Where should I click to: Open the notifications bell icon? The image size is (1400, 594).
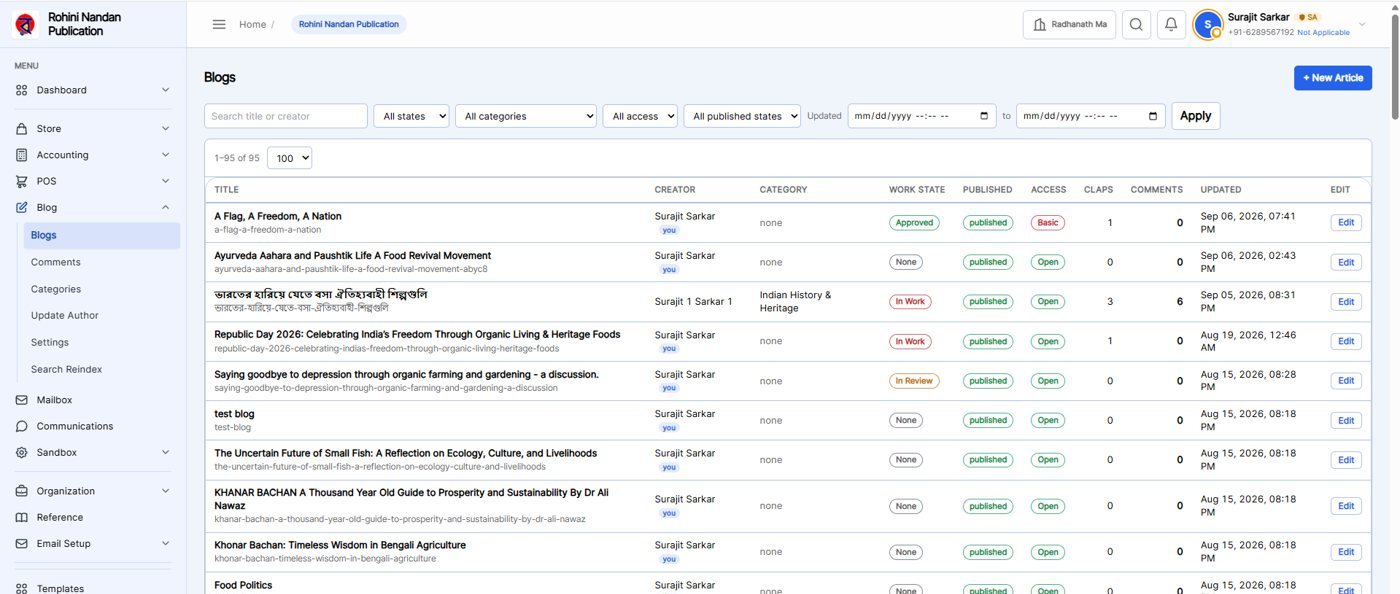(x=1171, y=25)
